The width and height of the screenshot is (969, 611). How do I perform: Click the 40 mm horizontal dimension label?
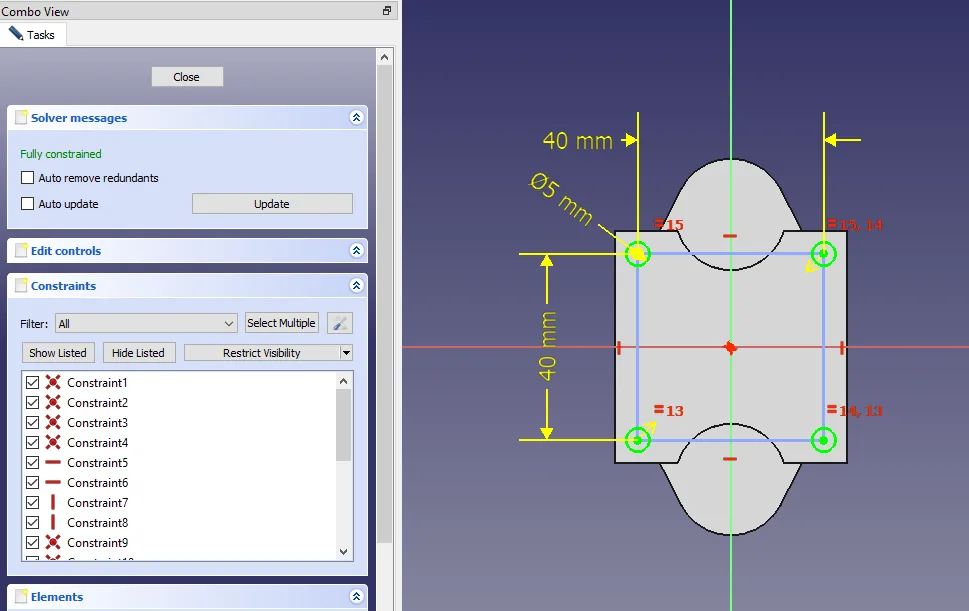point(577,141)
